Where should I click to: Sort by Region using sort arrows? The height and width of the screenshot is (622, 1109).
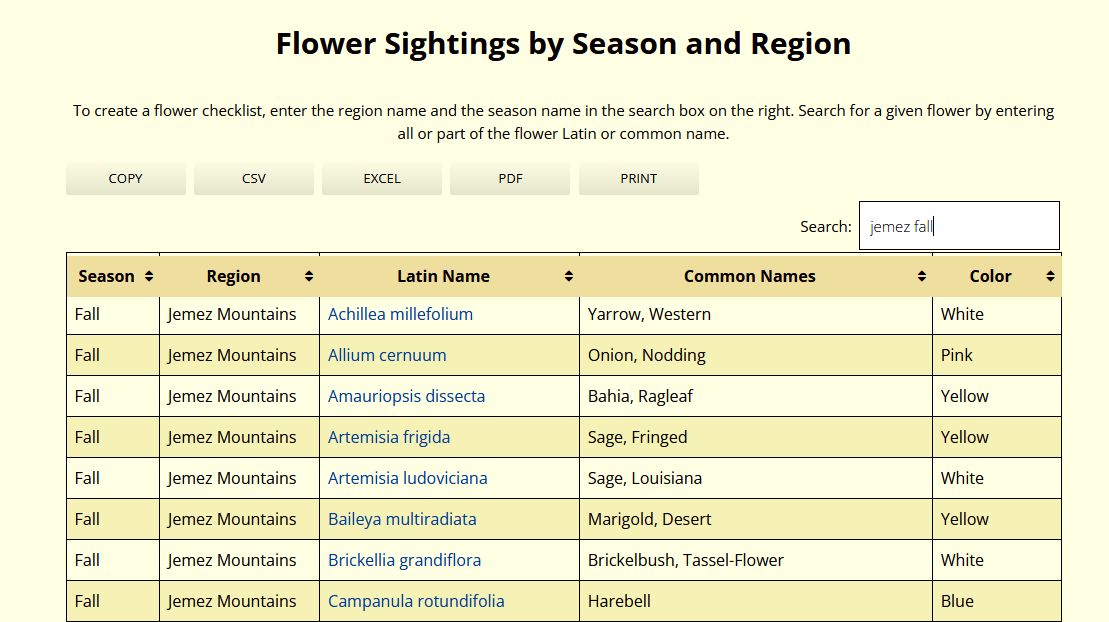[309, 277]
